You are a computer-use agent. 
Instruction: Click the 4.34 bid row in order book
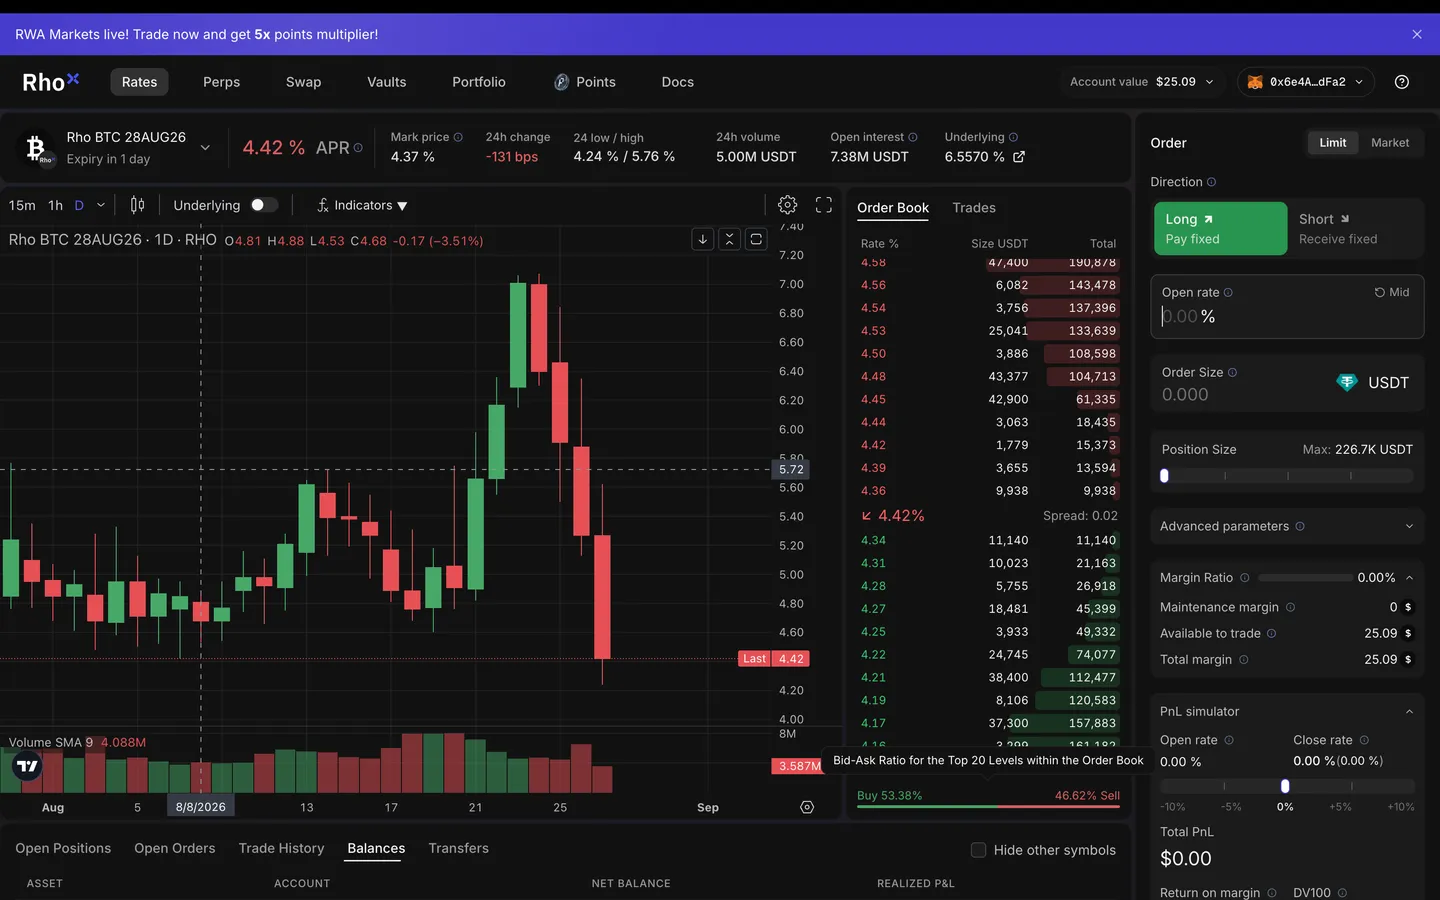tap(988, 540)
